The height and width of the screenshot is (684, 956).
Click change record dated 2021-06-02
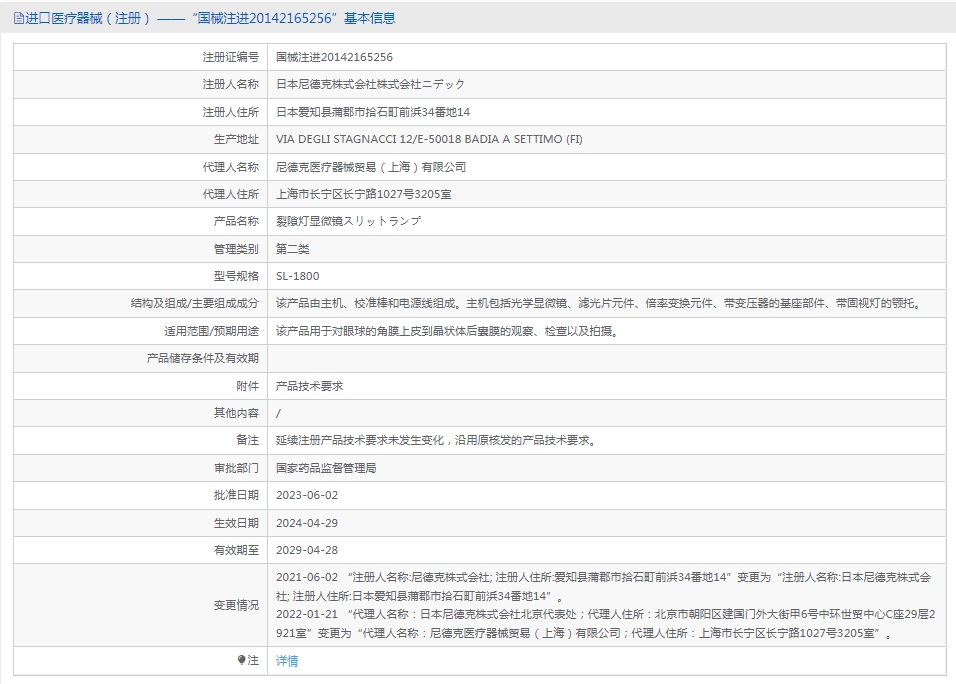[x=604, y=586]
